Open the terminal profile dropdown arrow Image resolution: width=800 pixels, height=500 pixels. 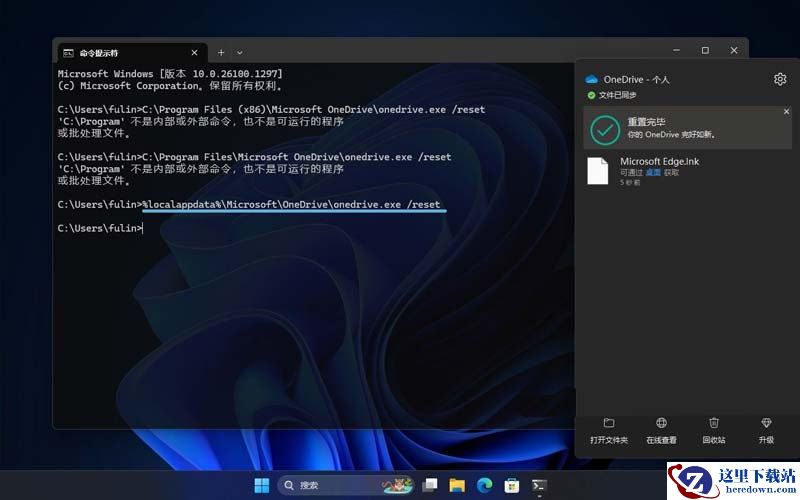[x=239, y=53]
